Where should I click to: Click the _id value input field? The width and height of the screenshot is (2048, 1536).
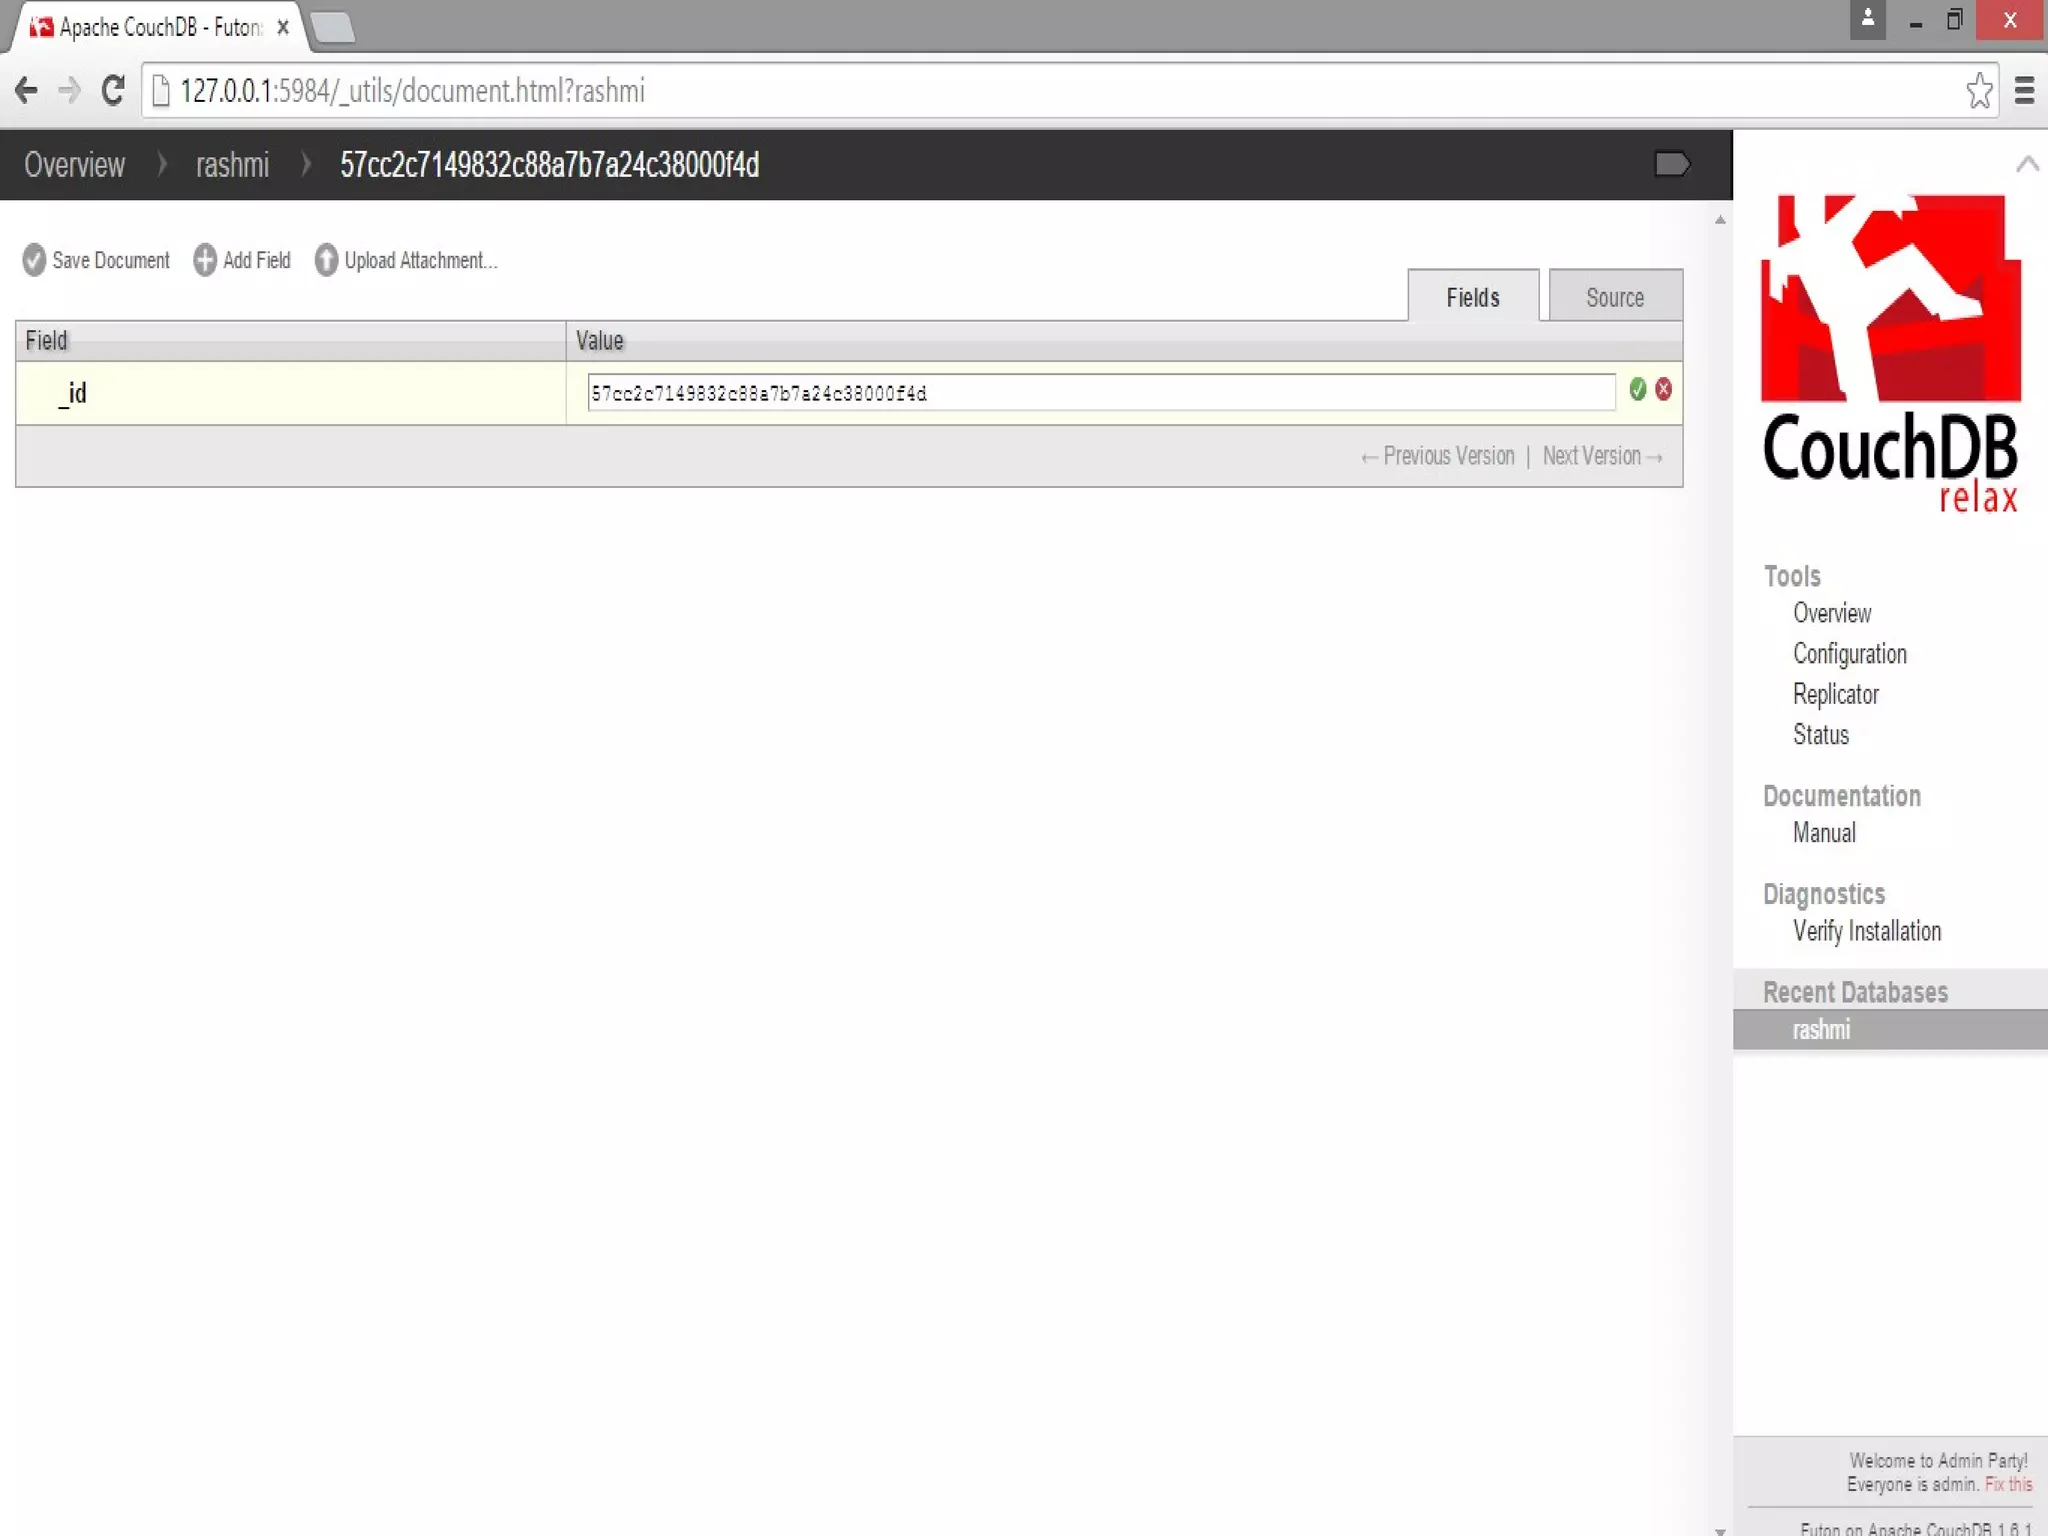(1100, 393)
